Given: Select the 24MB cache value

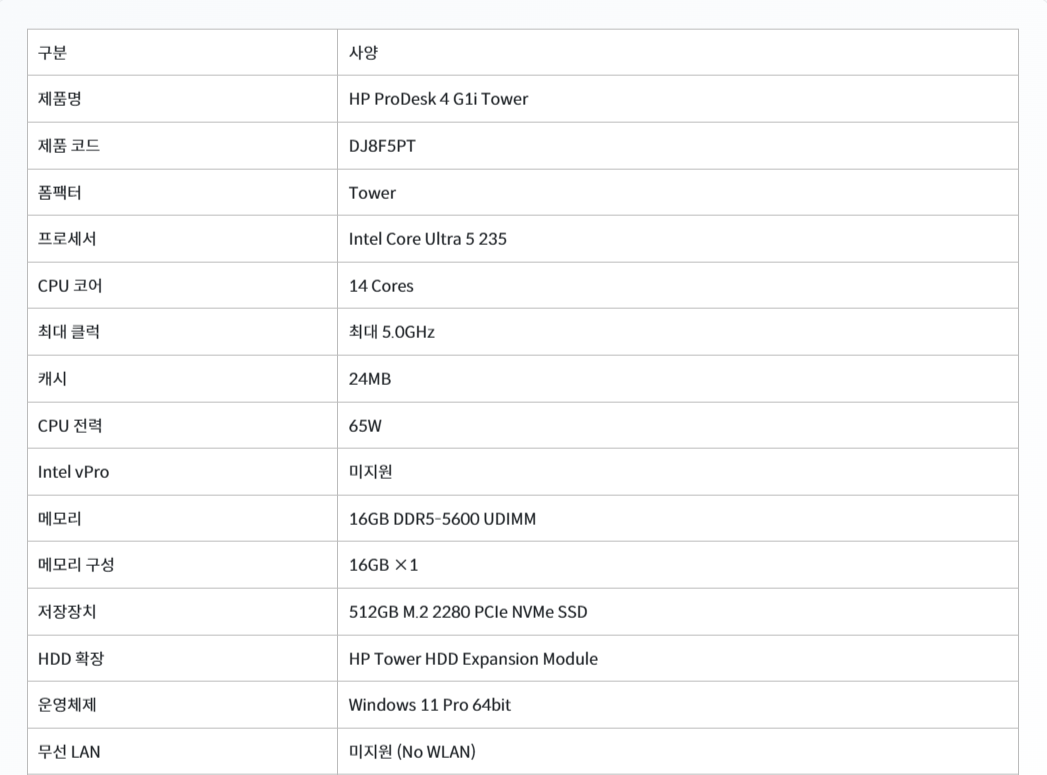Looking at the screenshot, I should [369, 378].
